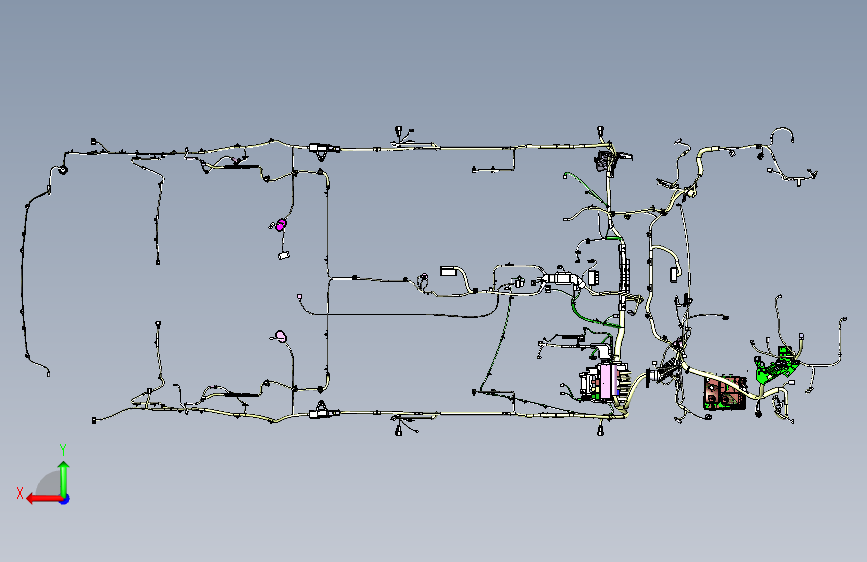Select the magenta connector part in harness
The width and height of the screenshot is (867, 562).
click(281, 225)
